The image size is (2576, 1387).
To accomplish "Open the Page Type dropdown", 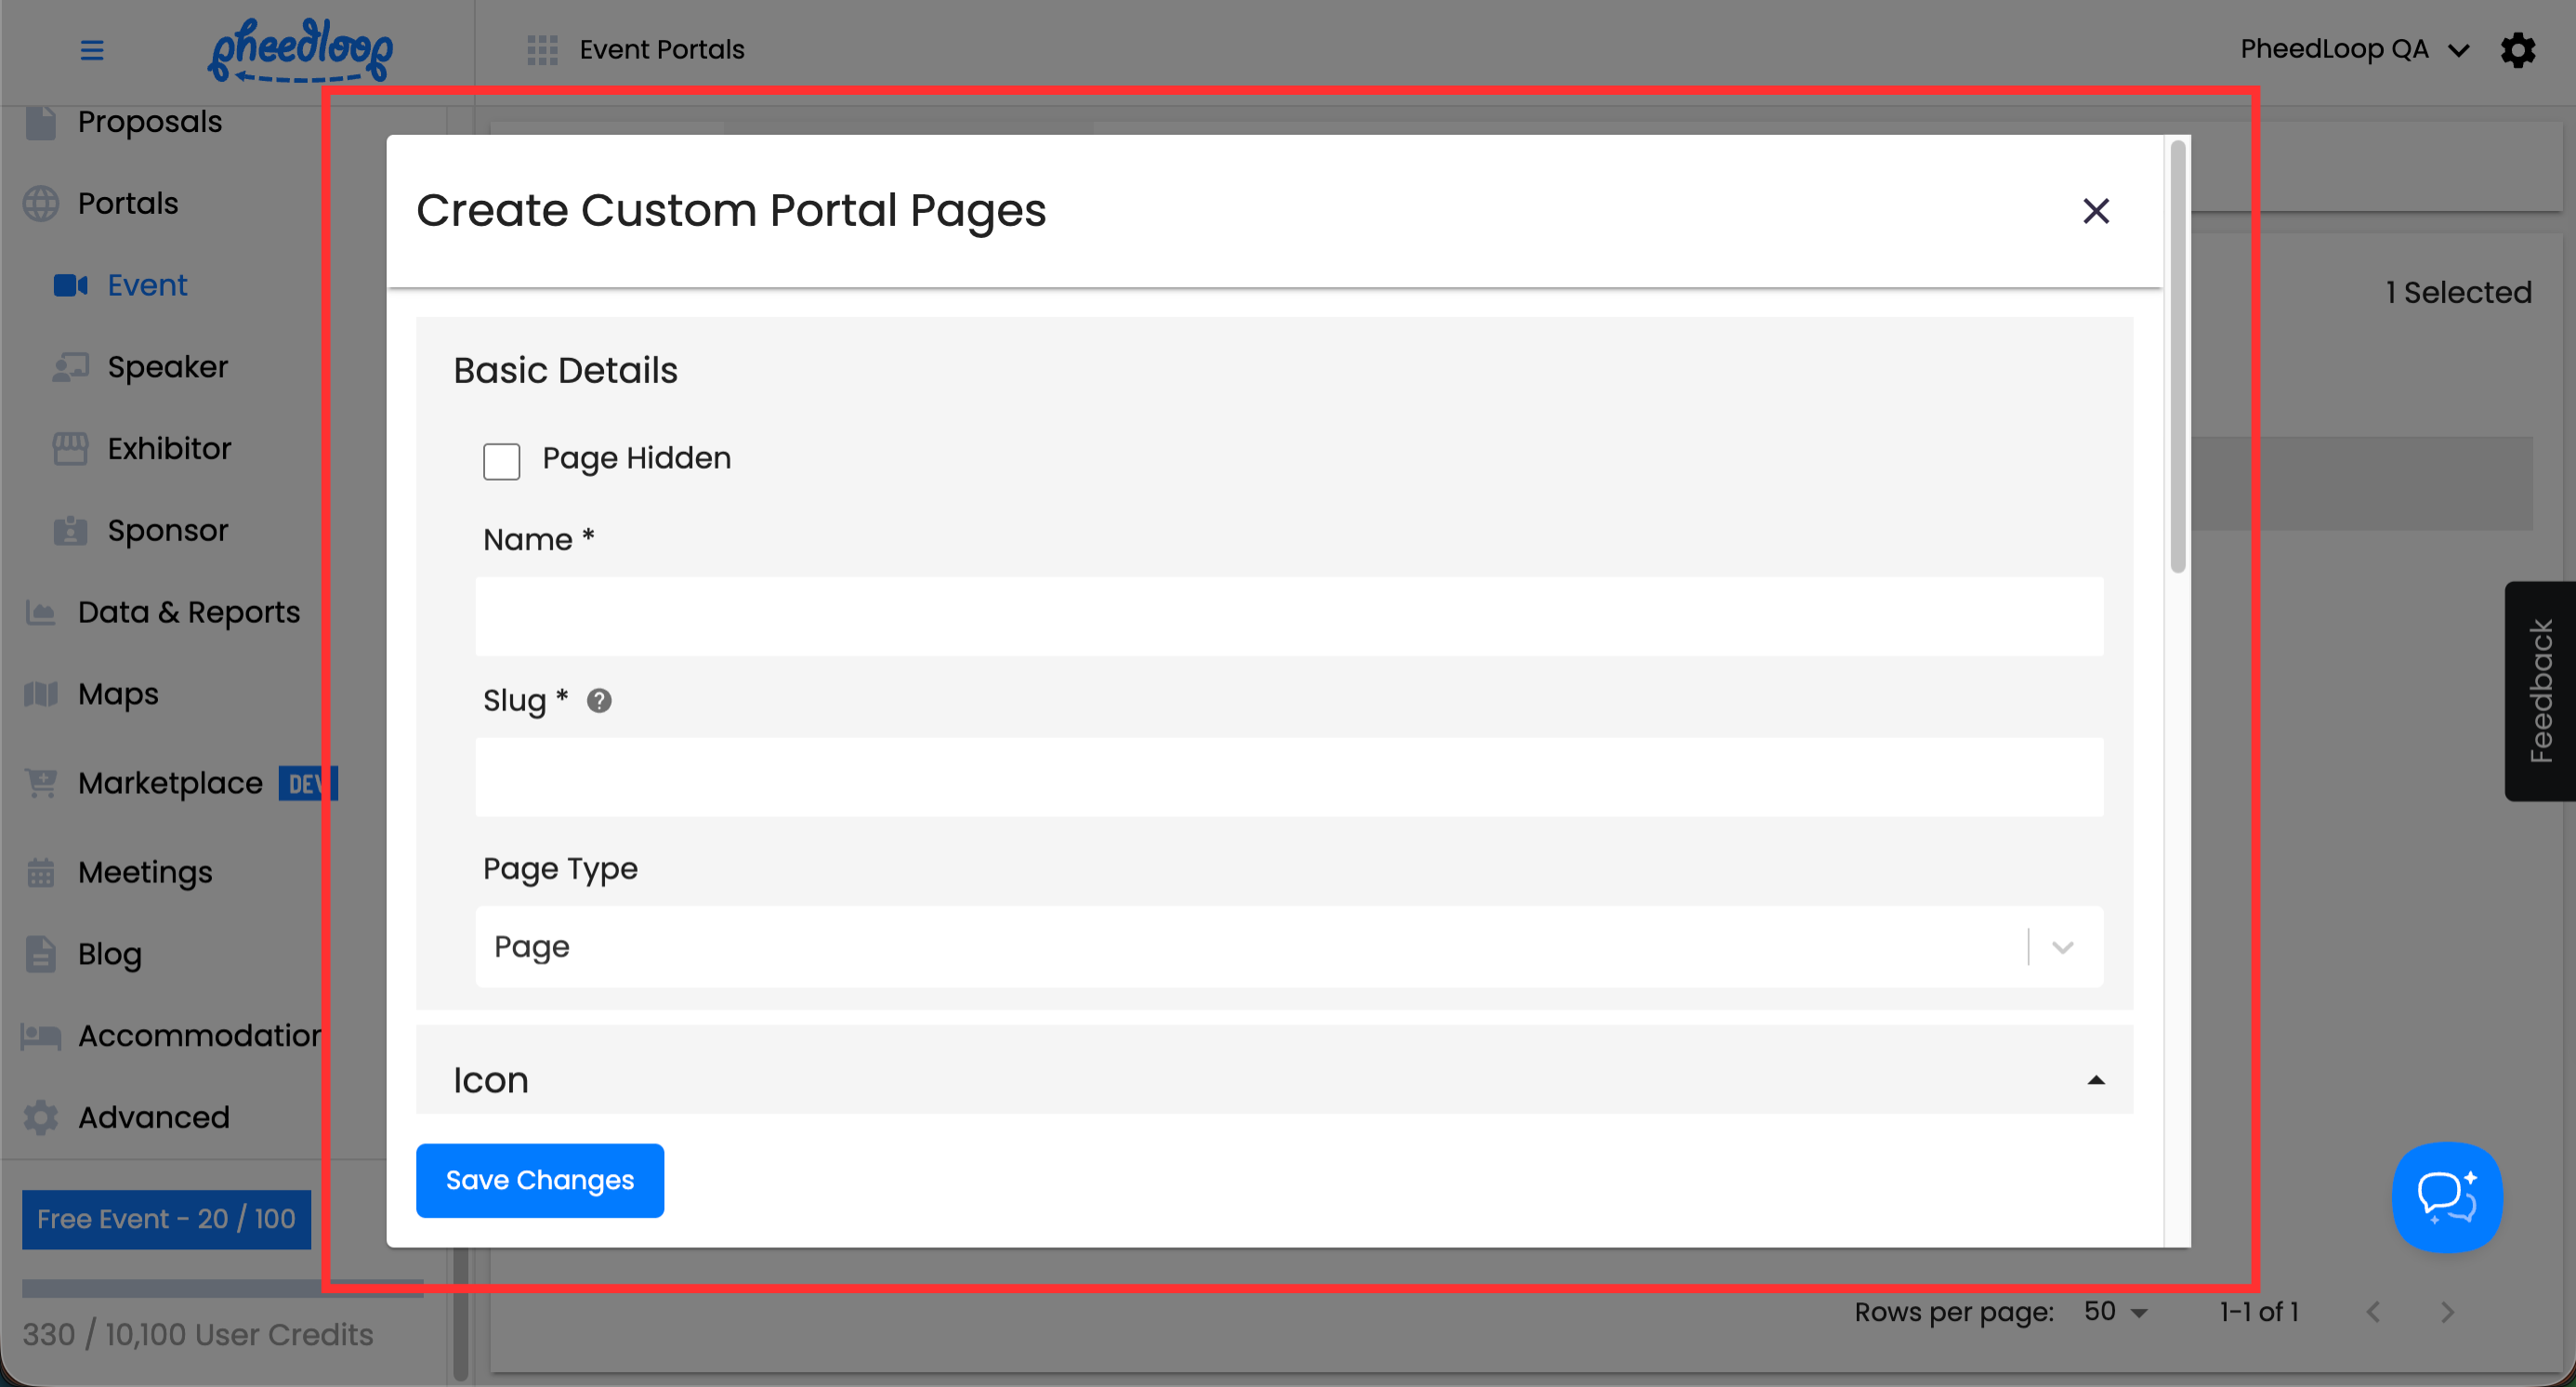I will coord(1288,946).
